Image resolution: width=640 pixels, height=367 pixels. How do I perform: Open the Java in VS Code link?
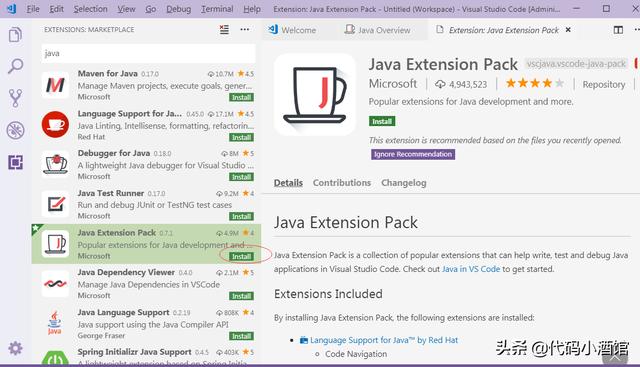point(471,269)
